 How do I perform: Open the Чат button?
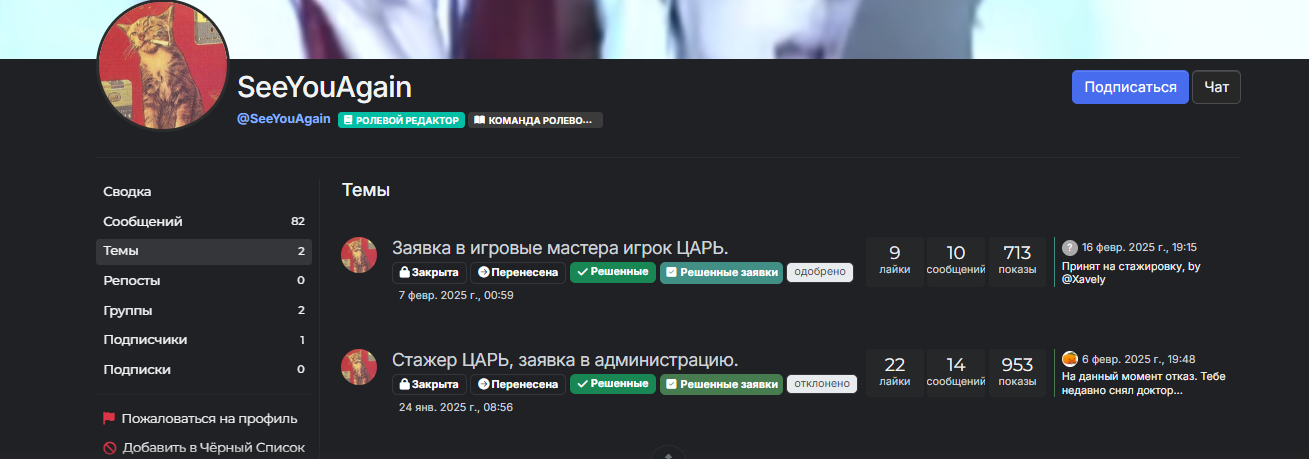[x=1216, y=87]
